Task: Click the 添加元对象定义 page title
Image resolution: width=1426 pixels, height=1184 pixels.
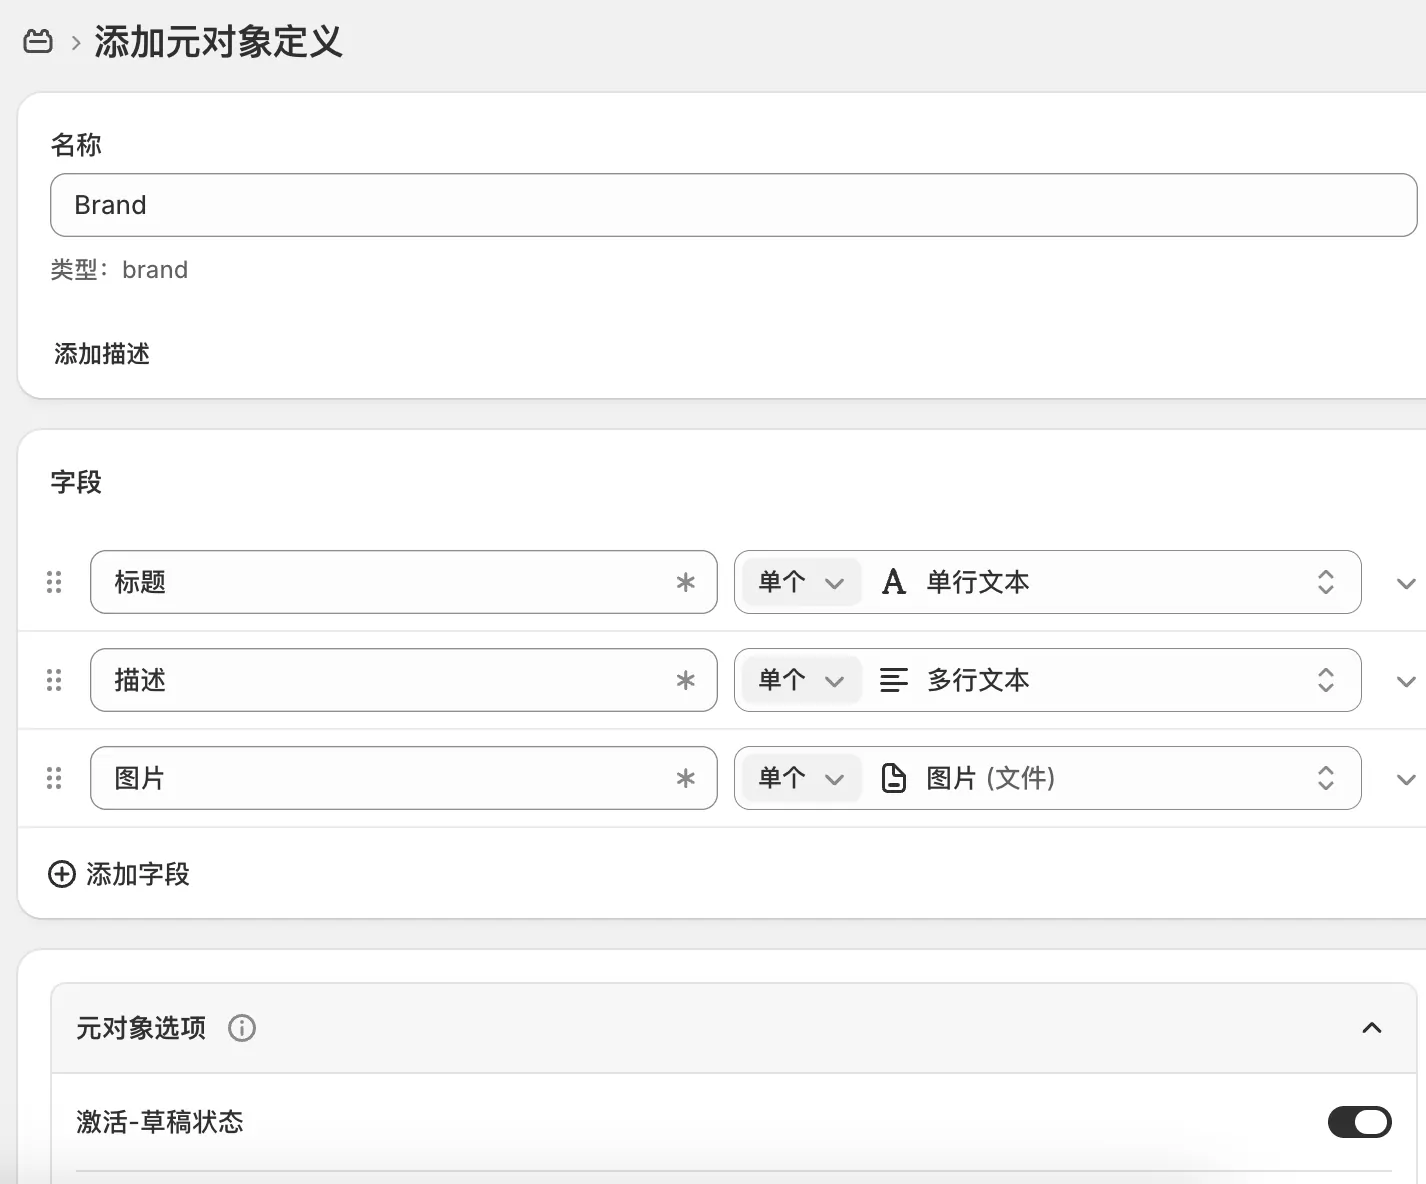Action: pos(218,42)
